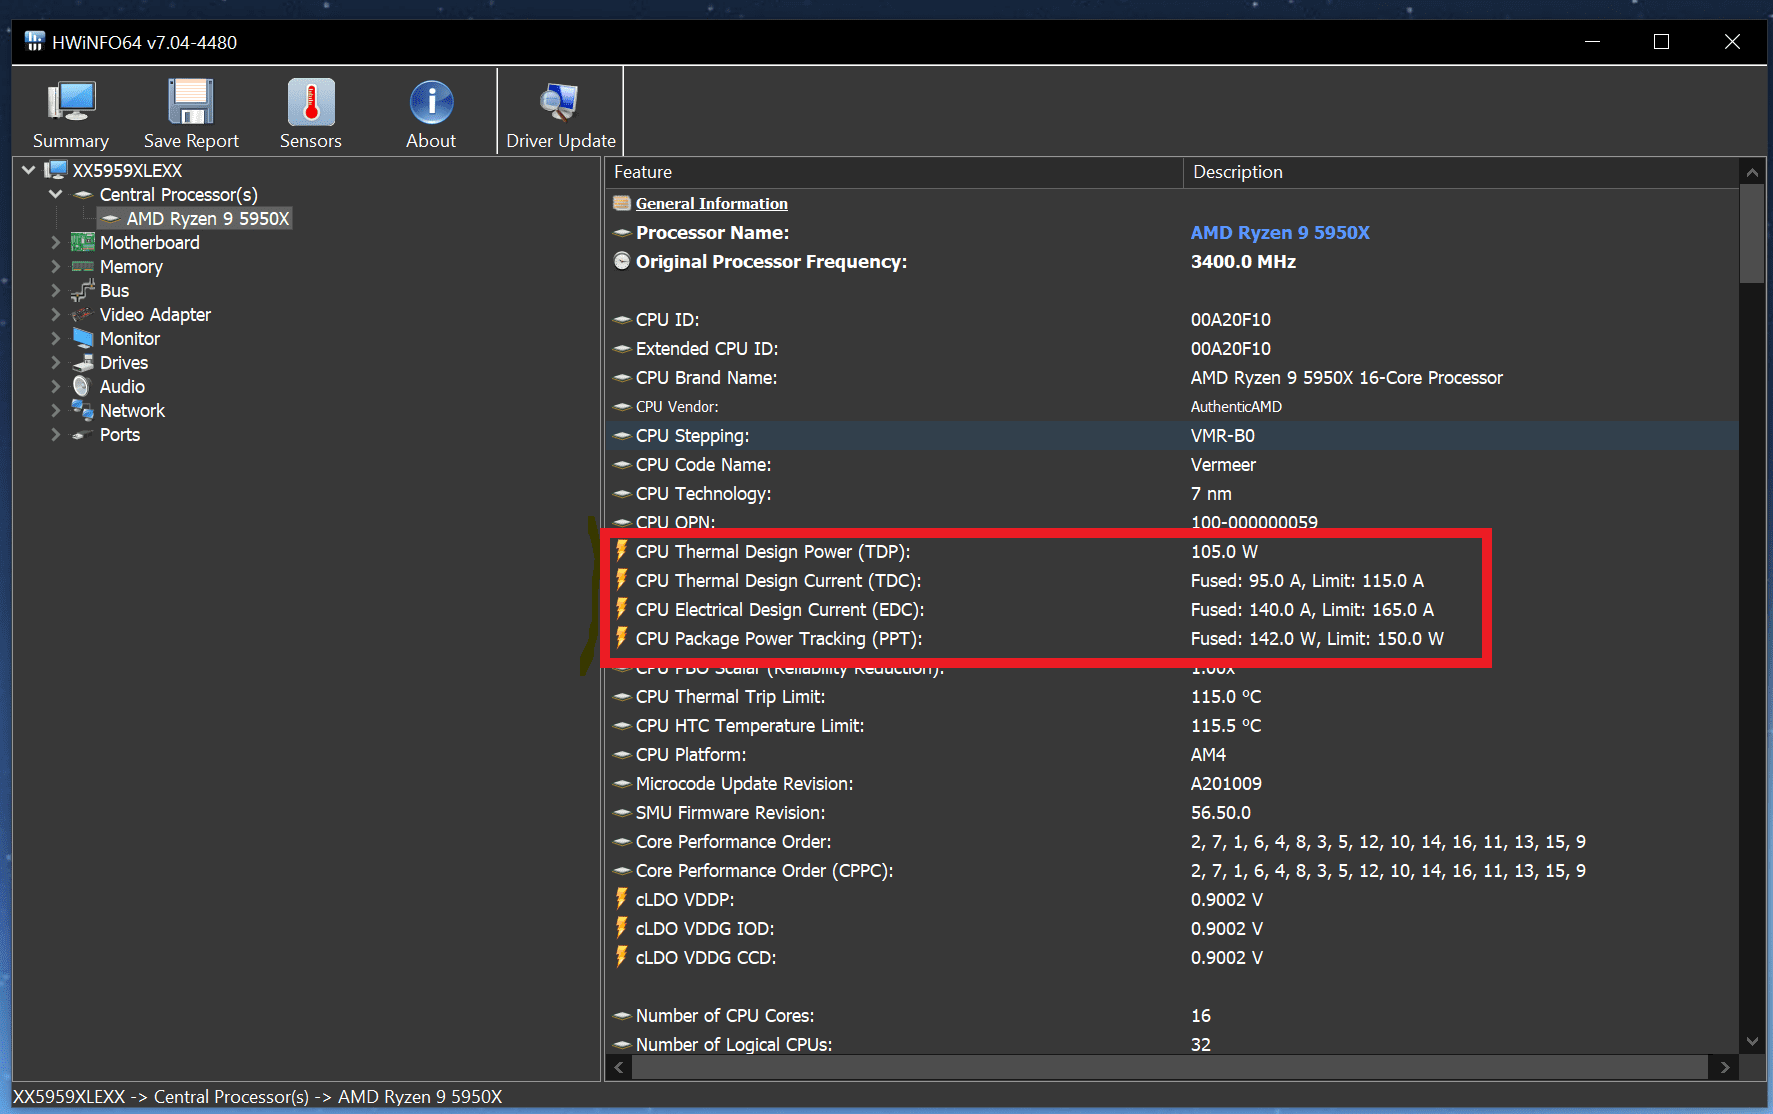
Task: Expand the Monitor tree node
Action: (55, 338)
